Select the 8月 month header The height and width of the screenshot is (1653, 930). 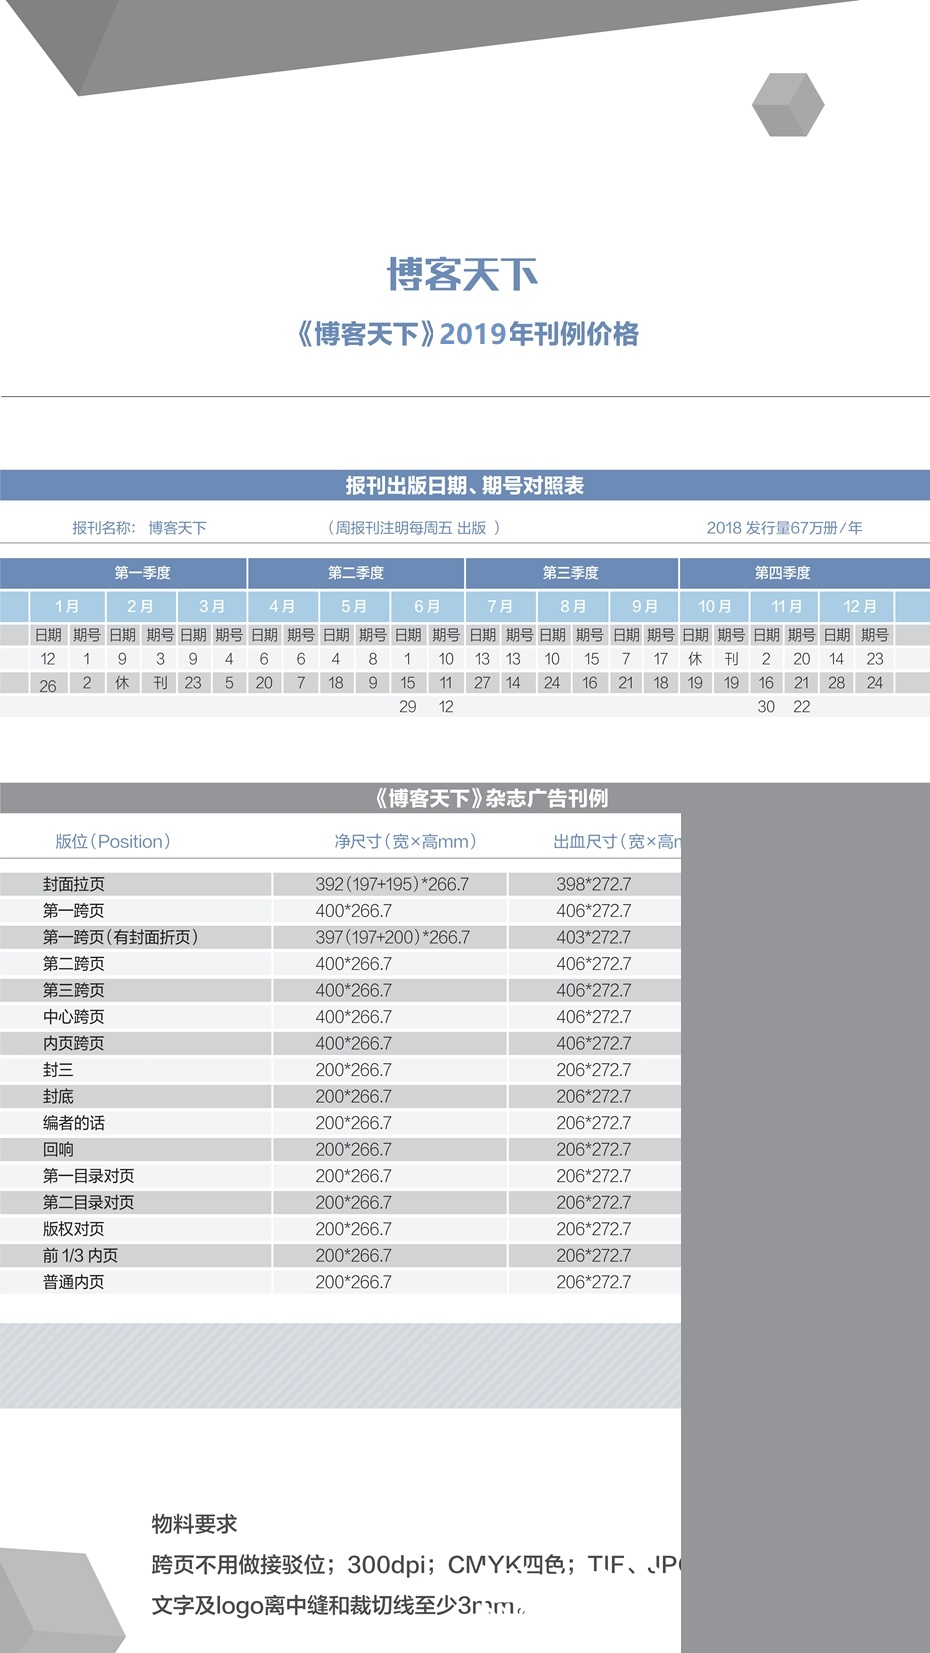pyautogui.click(x=572, y=606)
